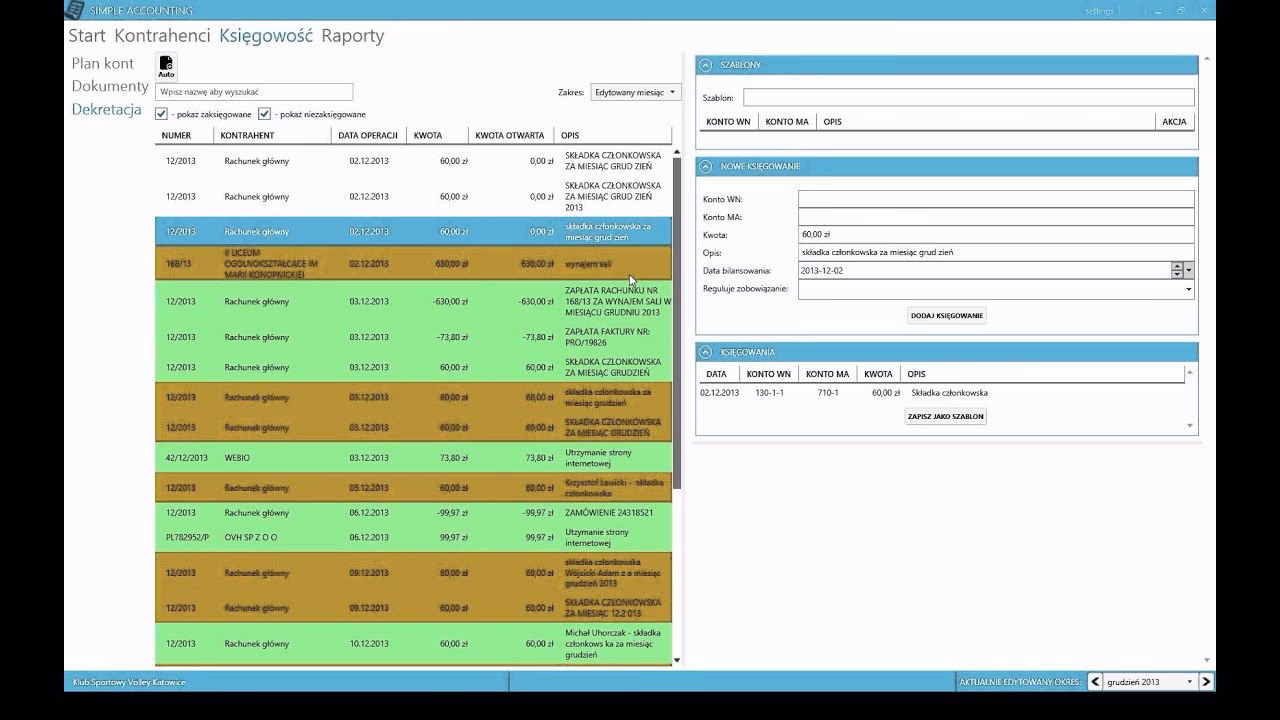Collapse the Księgowania section chevron

[x=706, y=352]
